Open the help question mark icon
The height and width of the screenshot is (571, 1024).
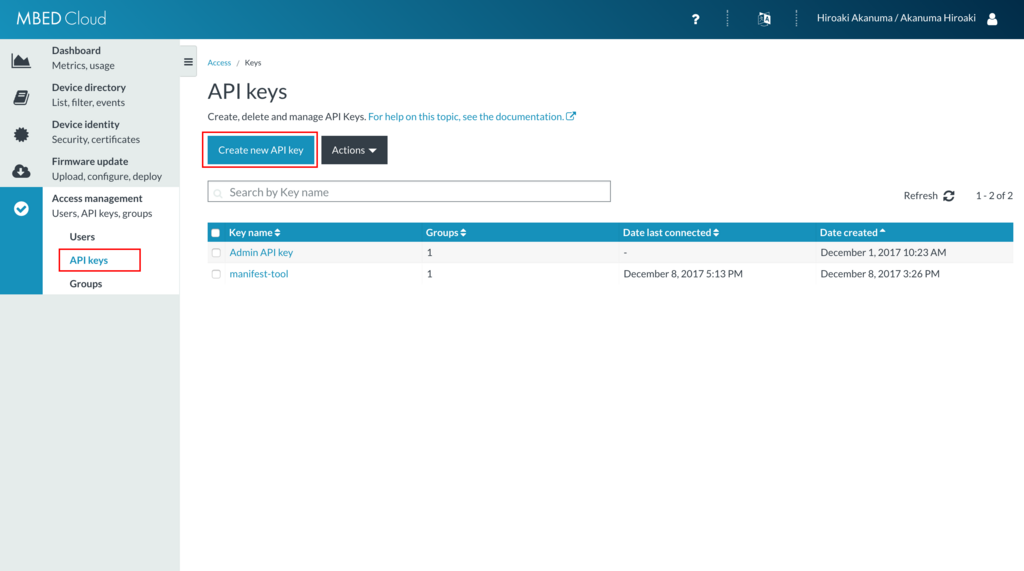coord(696,19)
